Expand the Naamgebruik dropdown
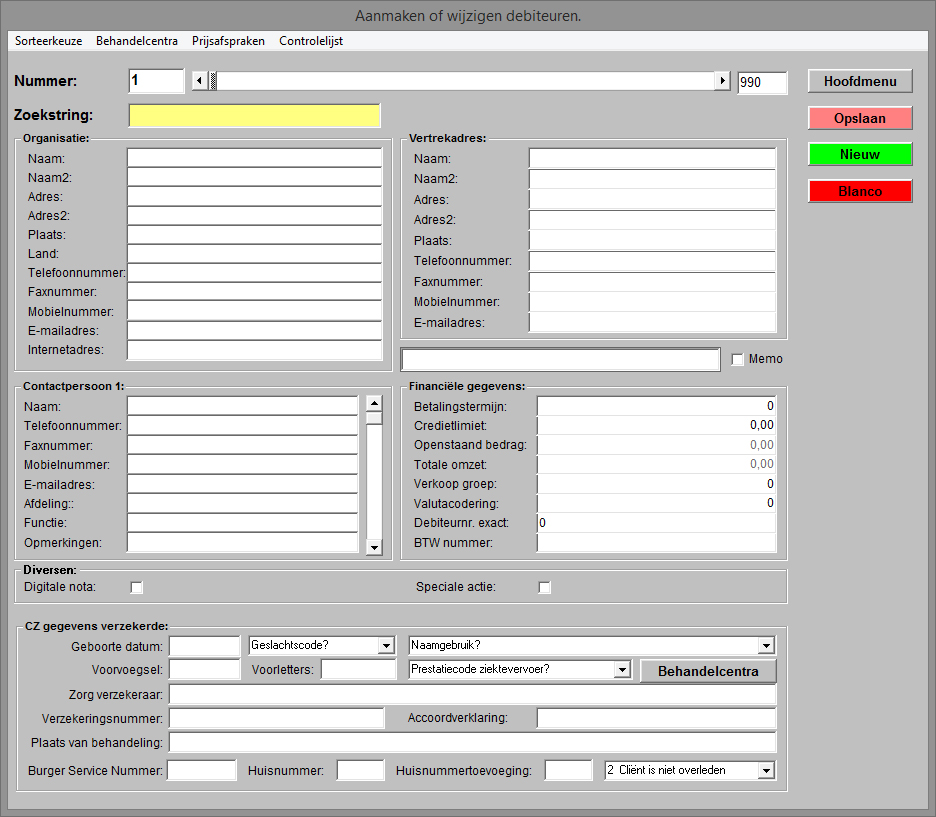The height and width of the screenshot is (817, 936). point(766,646)
